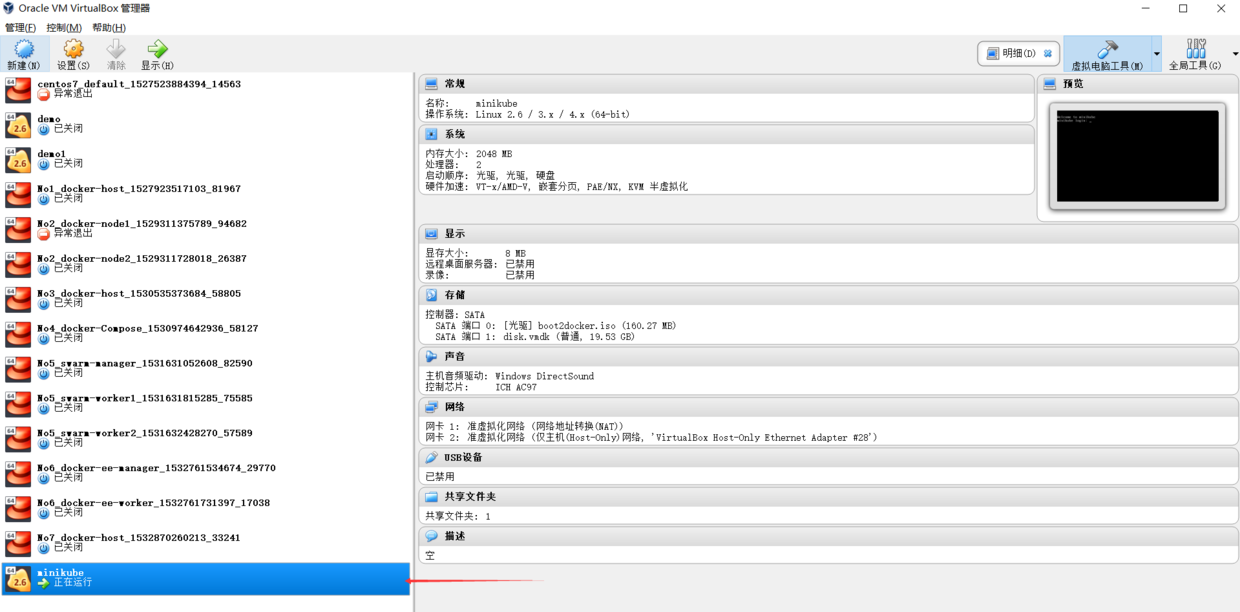Image resolution: width=1240 pixels, height=612 pixels.
Task: Select VM No2_docker-node1_1529311375789_94682
Action: (x=207, y=229)
